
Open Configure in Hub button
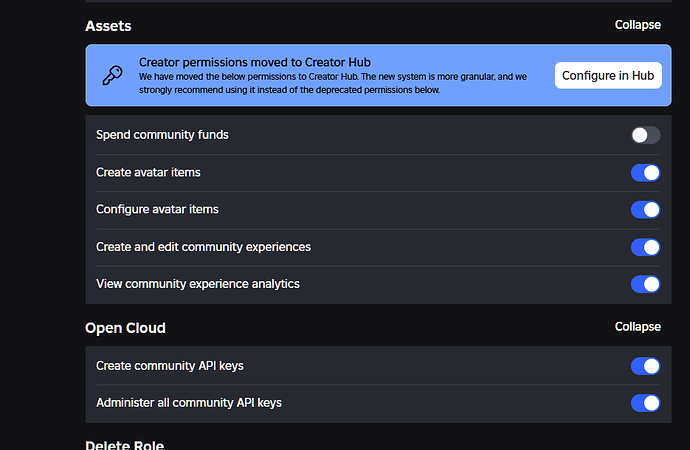coord(608,76)
